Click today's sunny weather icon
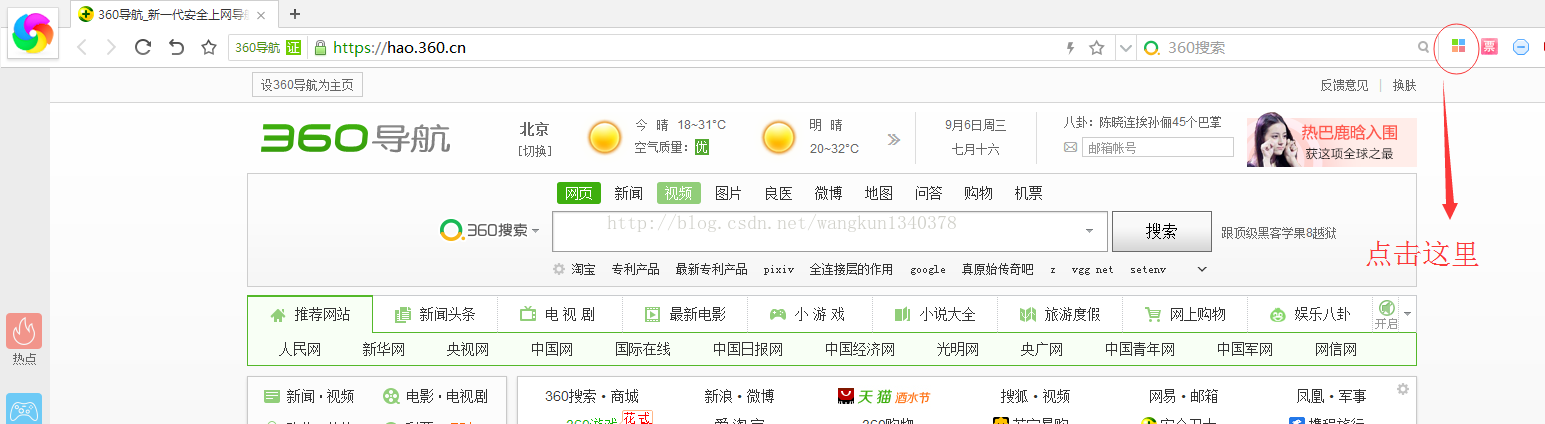The height and width of the screenshot is (424, 1545). tap(604, 137)
